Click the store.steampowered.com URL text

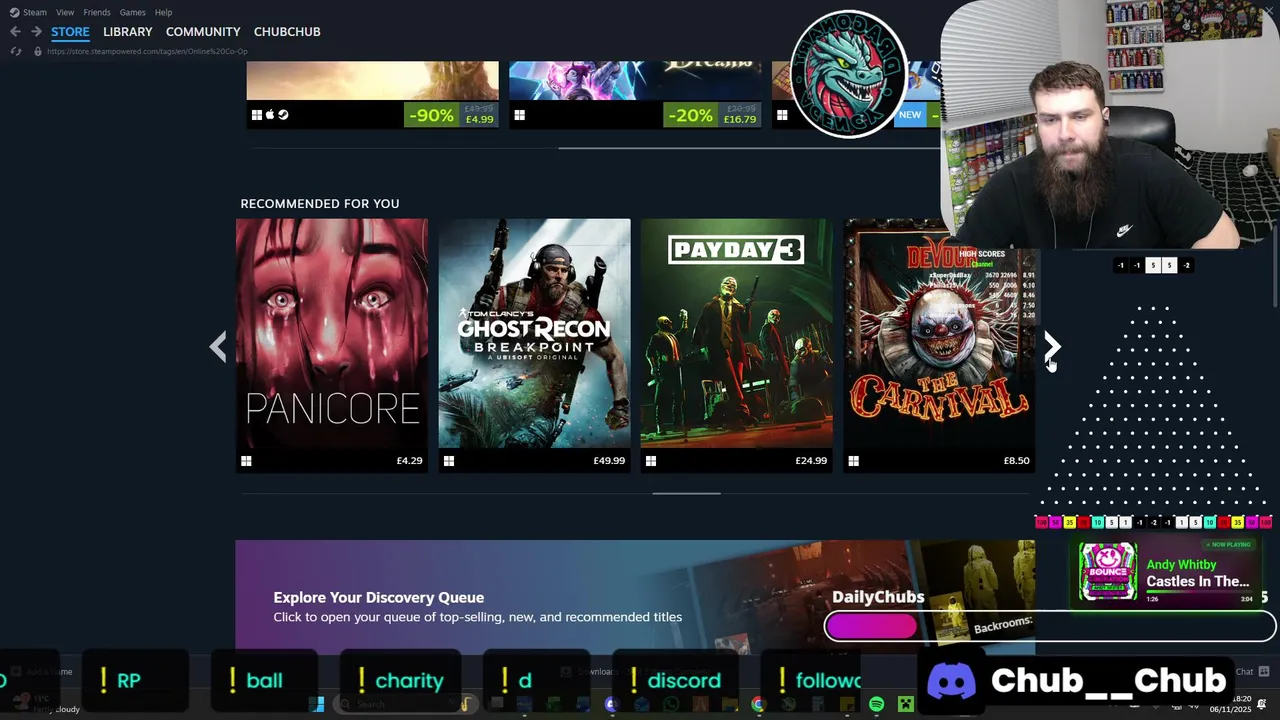147,51
